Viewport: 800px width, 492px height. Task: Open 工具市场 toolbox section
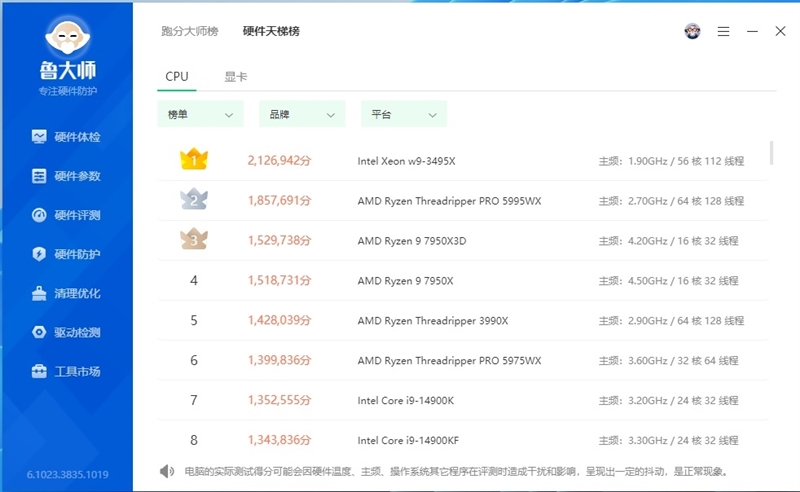pos(66,372)
